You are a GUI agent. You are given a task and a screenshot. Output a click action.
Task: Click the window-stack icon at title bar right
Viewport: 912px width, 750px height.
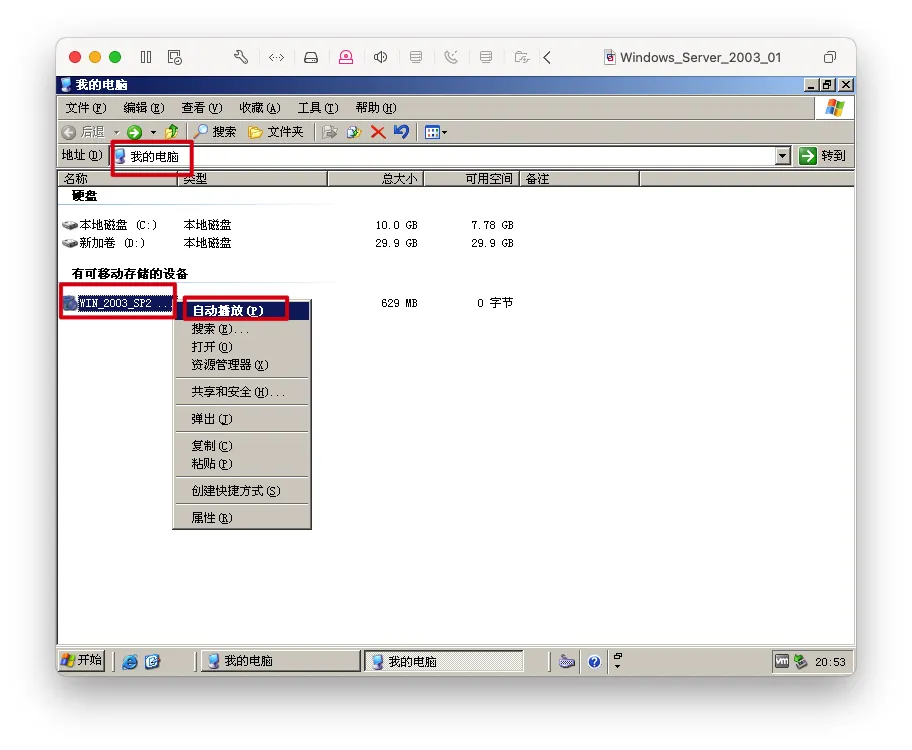click(x=830, y=57)
